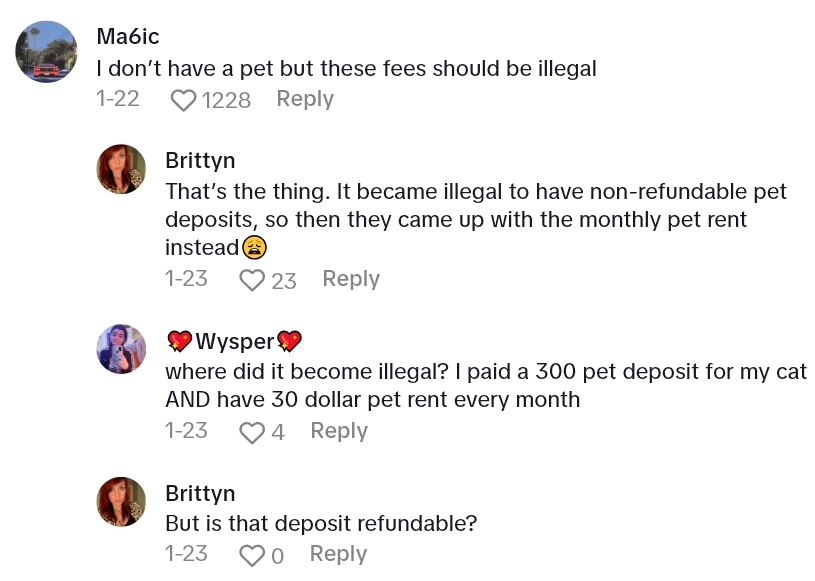Click the 1228 like count
This screenshot has width=815, height=581.
pos(225,100)
